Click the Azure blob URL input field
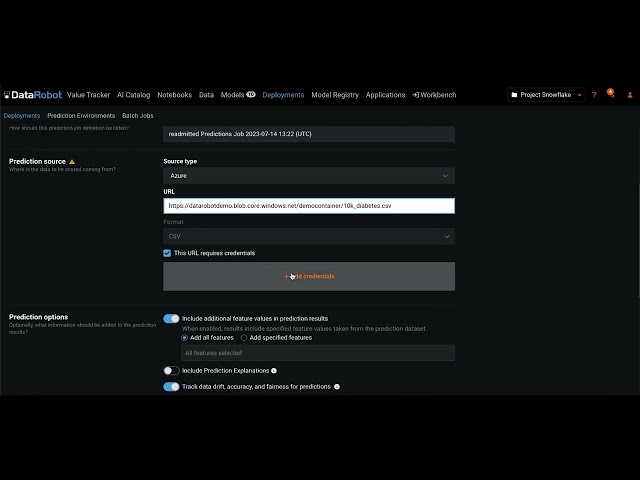The height and width of the screenshot is (480, 640). [x=308, y=206]
